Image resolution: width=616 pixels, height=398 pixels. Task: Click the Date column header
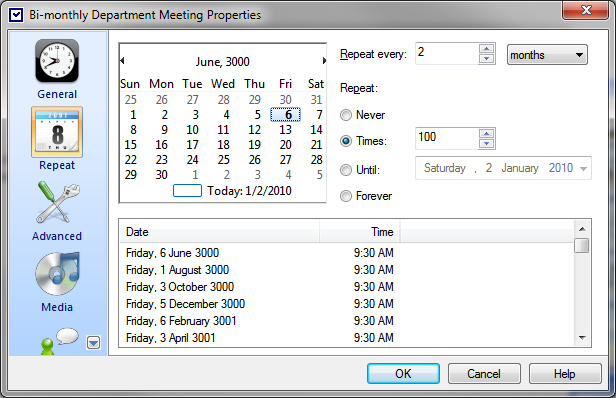pos(219,232)
